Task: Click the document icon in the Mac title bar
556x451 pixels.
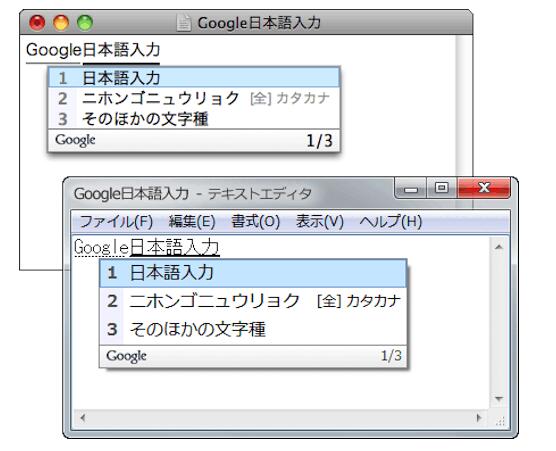Action: pyautogui.click(x=184, y=23)
